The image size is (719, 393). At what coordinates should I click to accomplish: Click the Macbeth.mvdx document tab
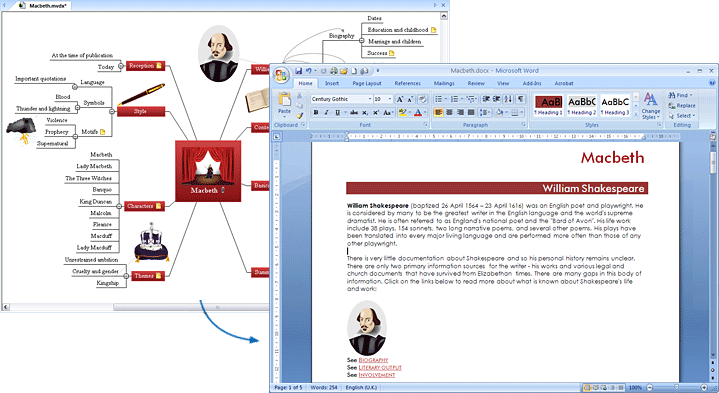(x=44, y=6)
